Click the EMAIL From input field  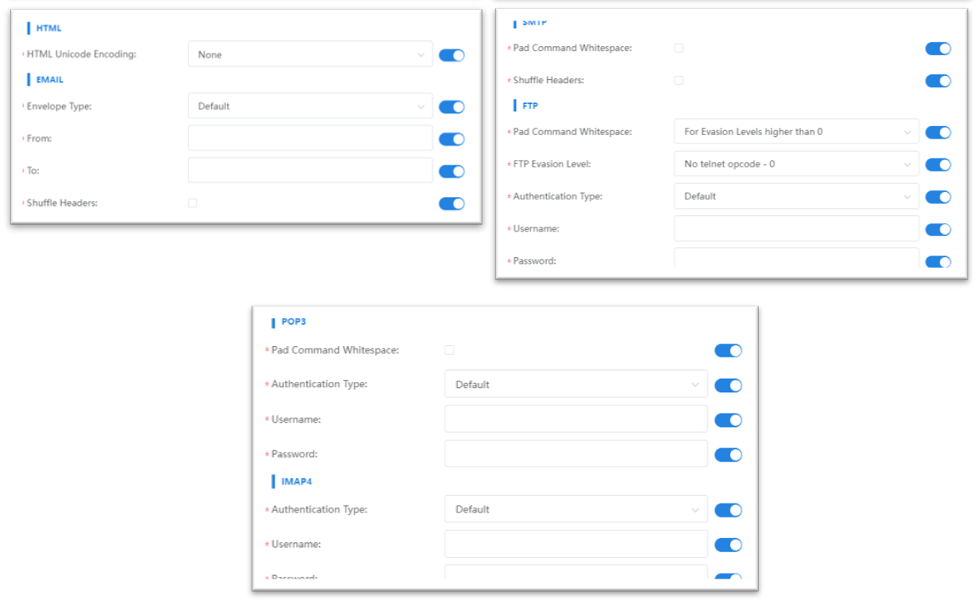(x=310, y=139)
